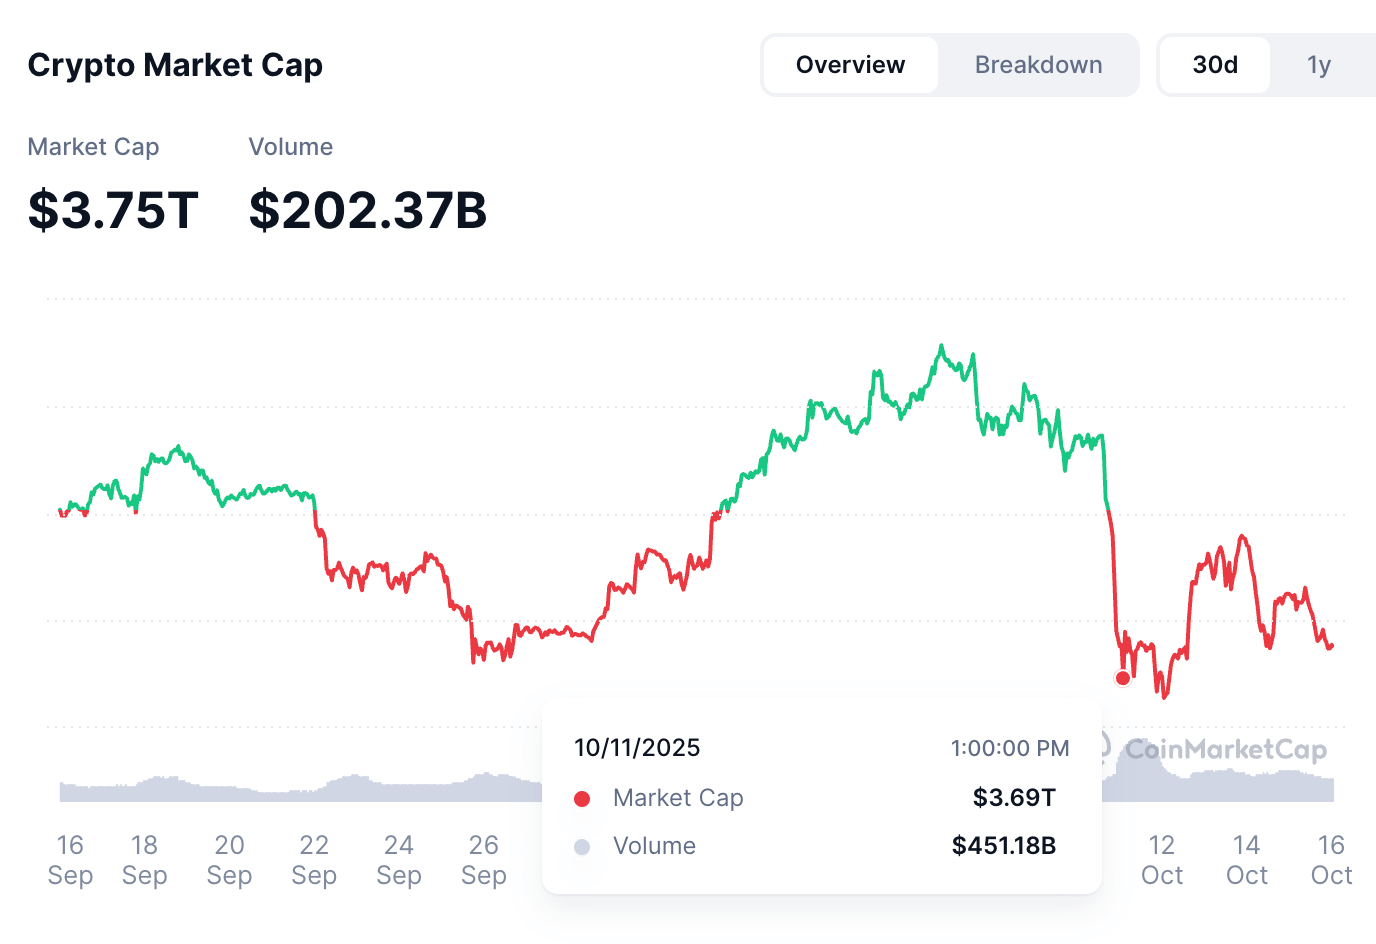Click the red Market Cap legend dot
This screenshot has width=1376, height=944.
click(x=582, y=798)
